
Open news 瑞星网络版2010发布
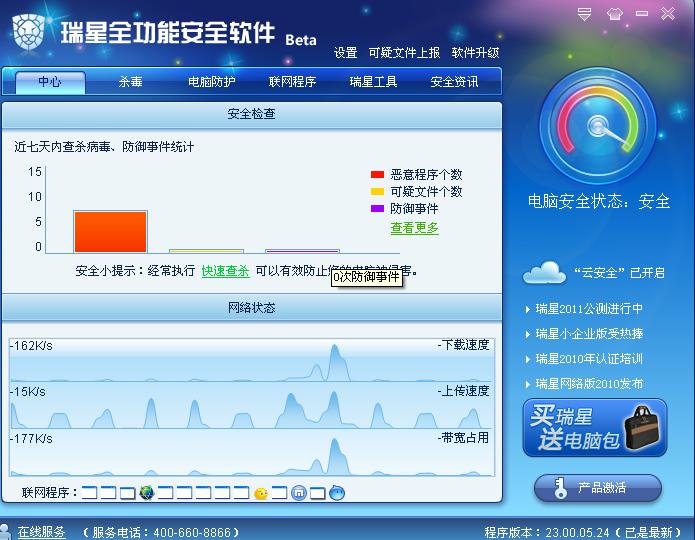(589, 383)
